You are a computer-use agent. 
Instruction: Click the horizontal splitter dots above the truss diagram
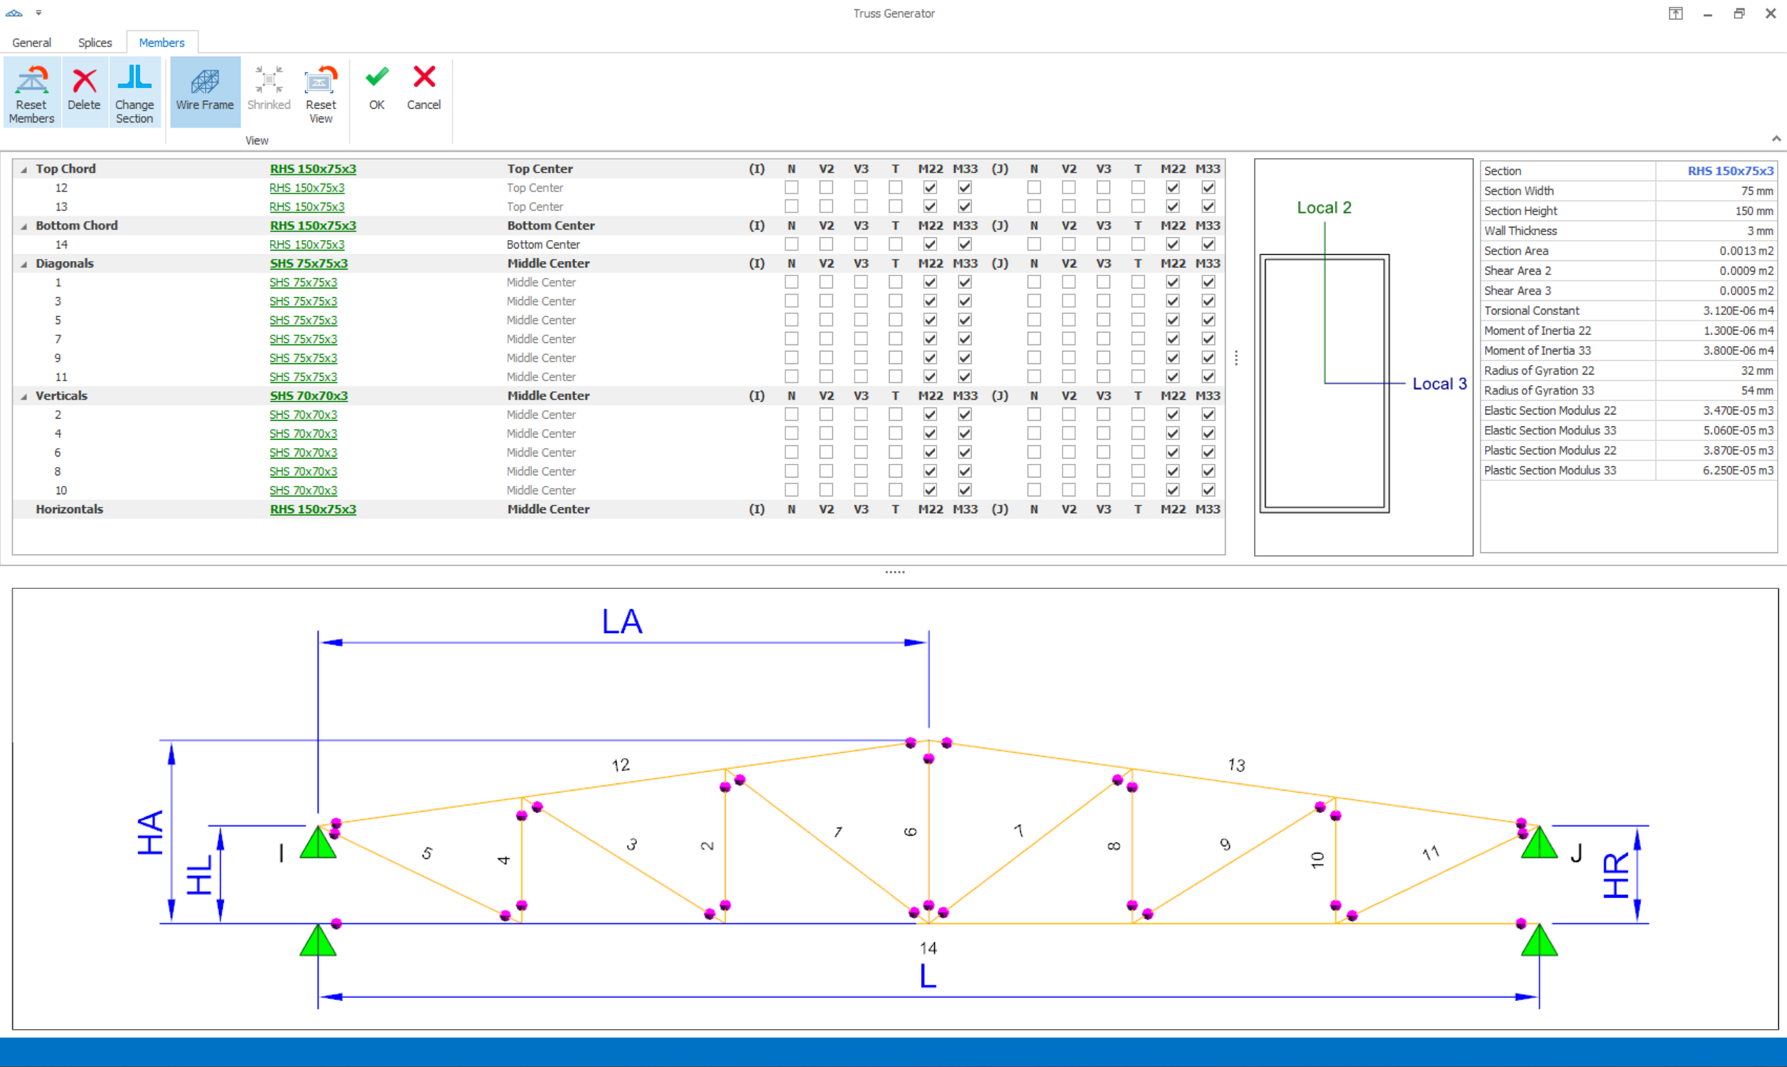[894, 572]
